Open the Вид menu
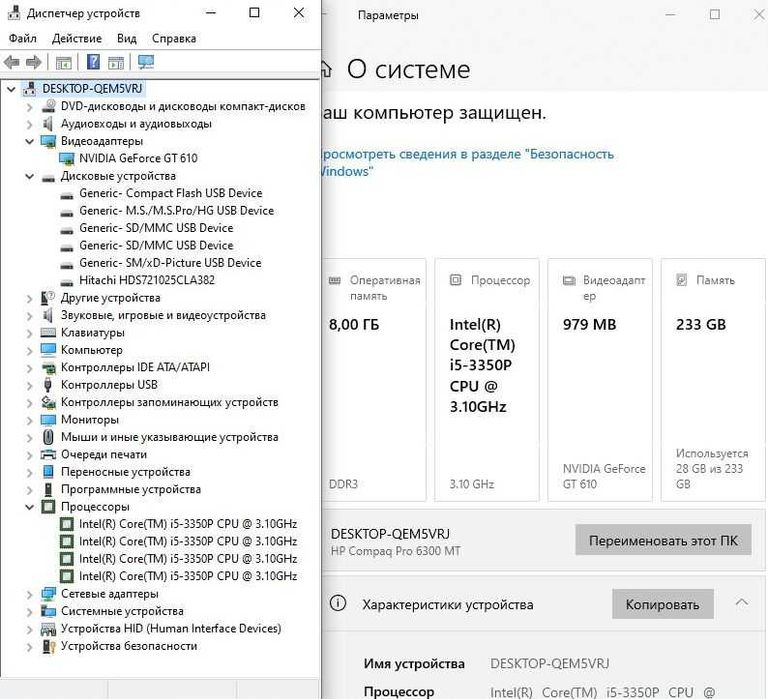 coord(126,38)
